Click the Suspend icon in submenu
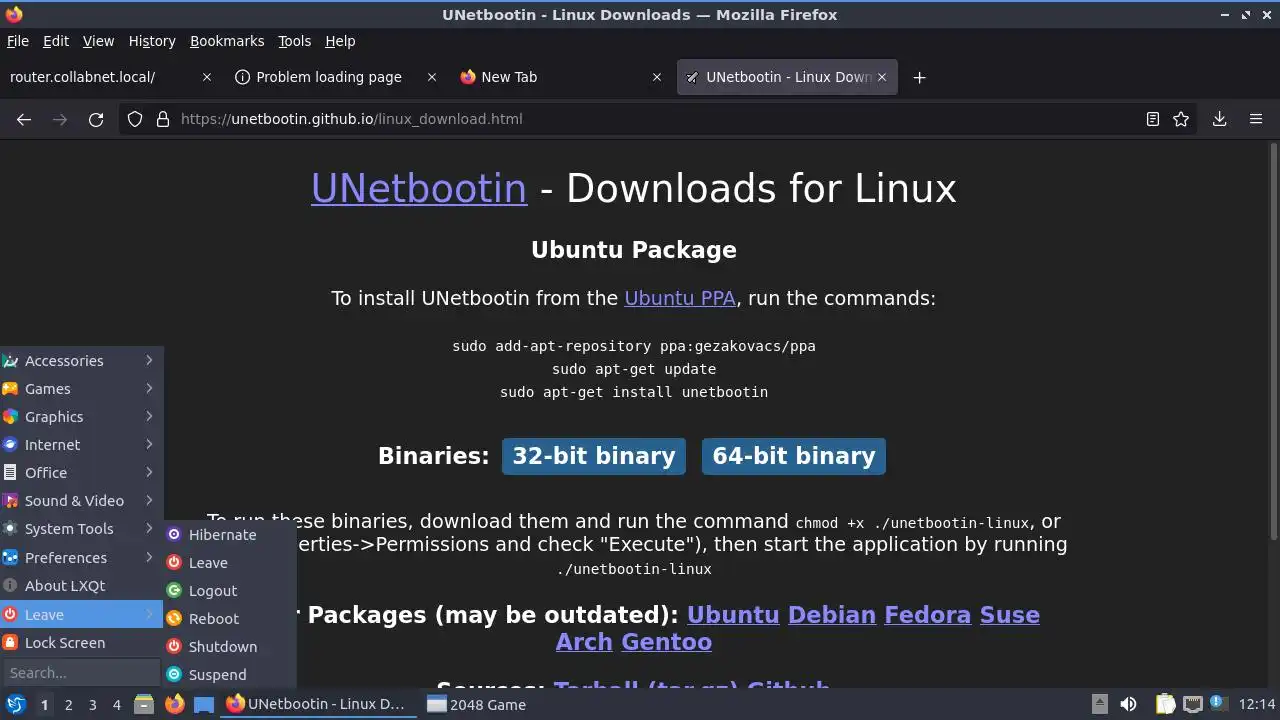This screenshot has height=720, width=1280. [x=174, y=675]
